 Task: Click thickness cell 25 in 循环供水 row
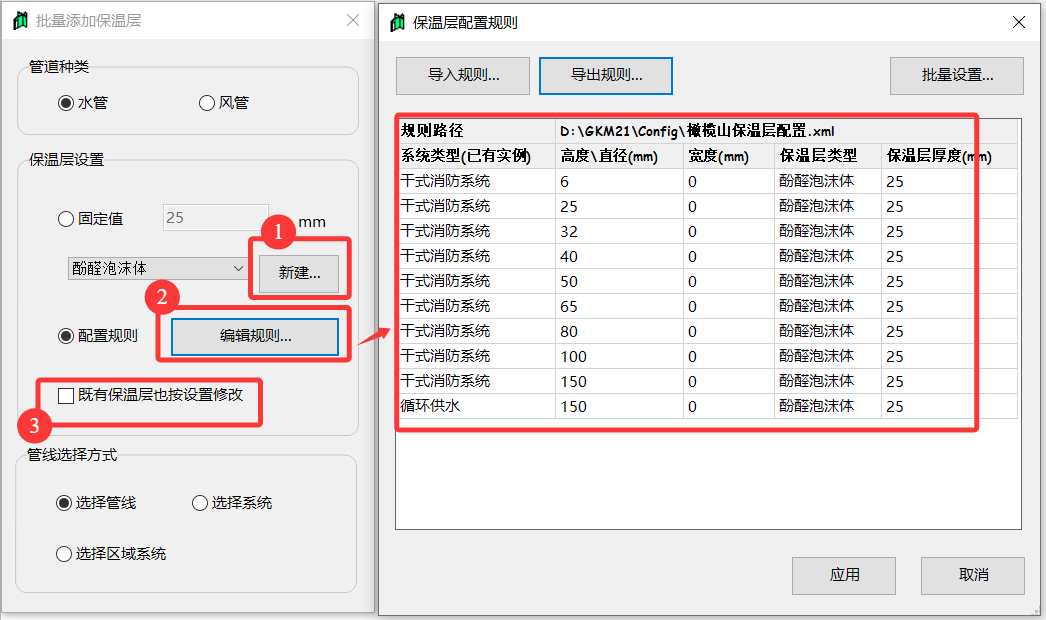pos(950,406)
